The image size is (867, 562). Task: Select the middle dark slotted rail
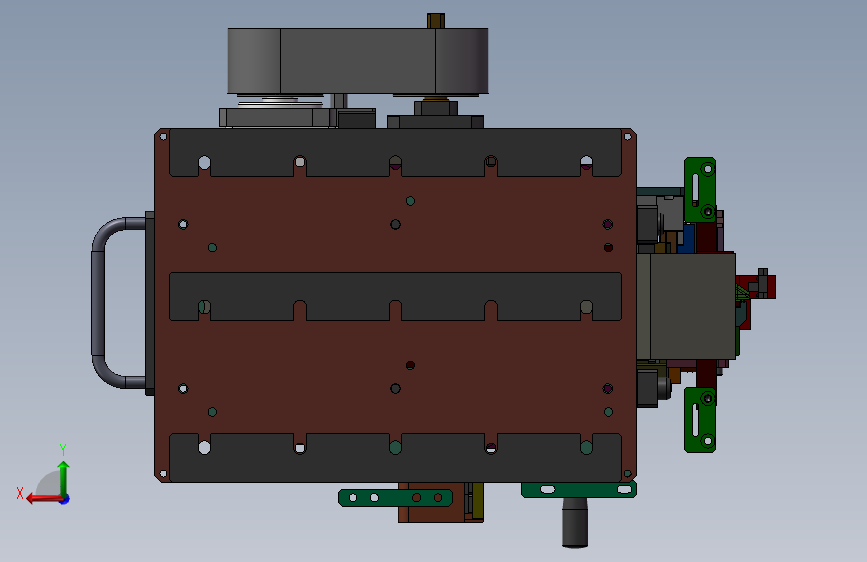pos(395,288)
